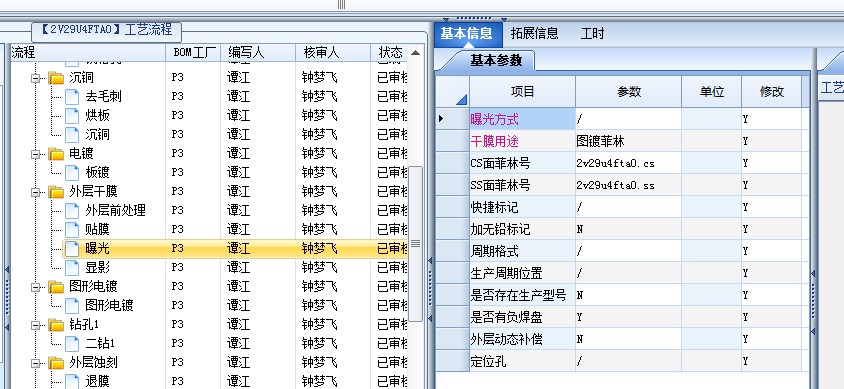The width and height of the screenshot is (844, 389).
Task: Click the 板镀 document icon
Action: [72, 173]
